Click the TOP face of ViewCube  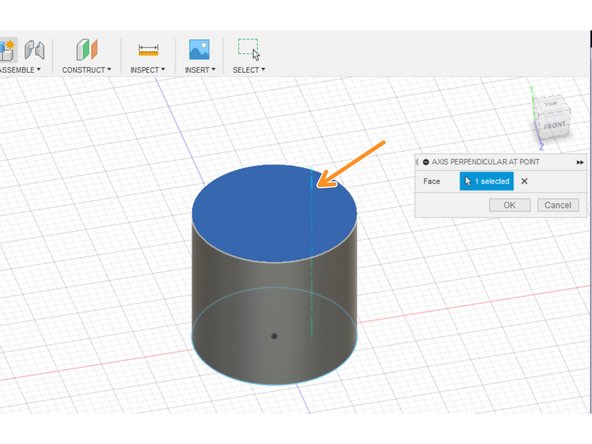tap(550, 104)
